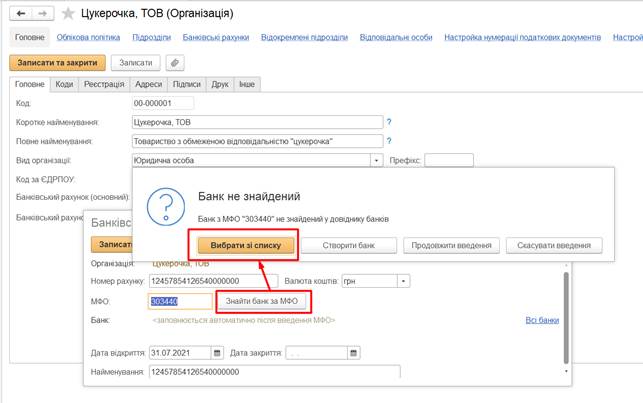This screenshot has height=403, width=643.
Task: Open calendar picker for opening date
Action: pyautogui.click(x=214, y=354)
